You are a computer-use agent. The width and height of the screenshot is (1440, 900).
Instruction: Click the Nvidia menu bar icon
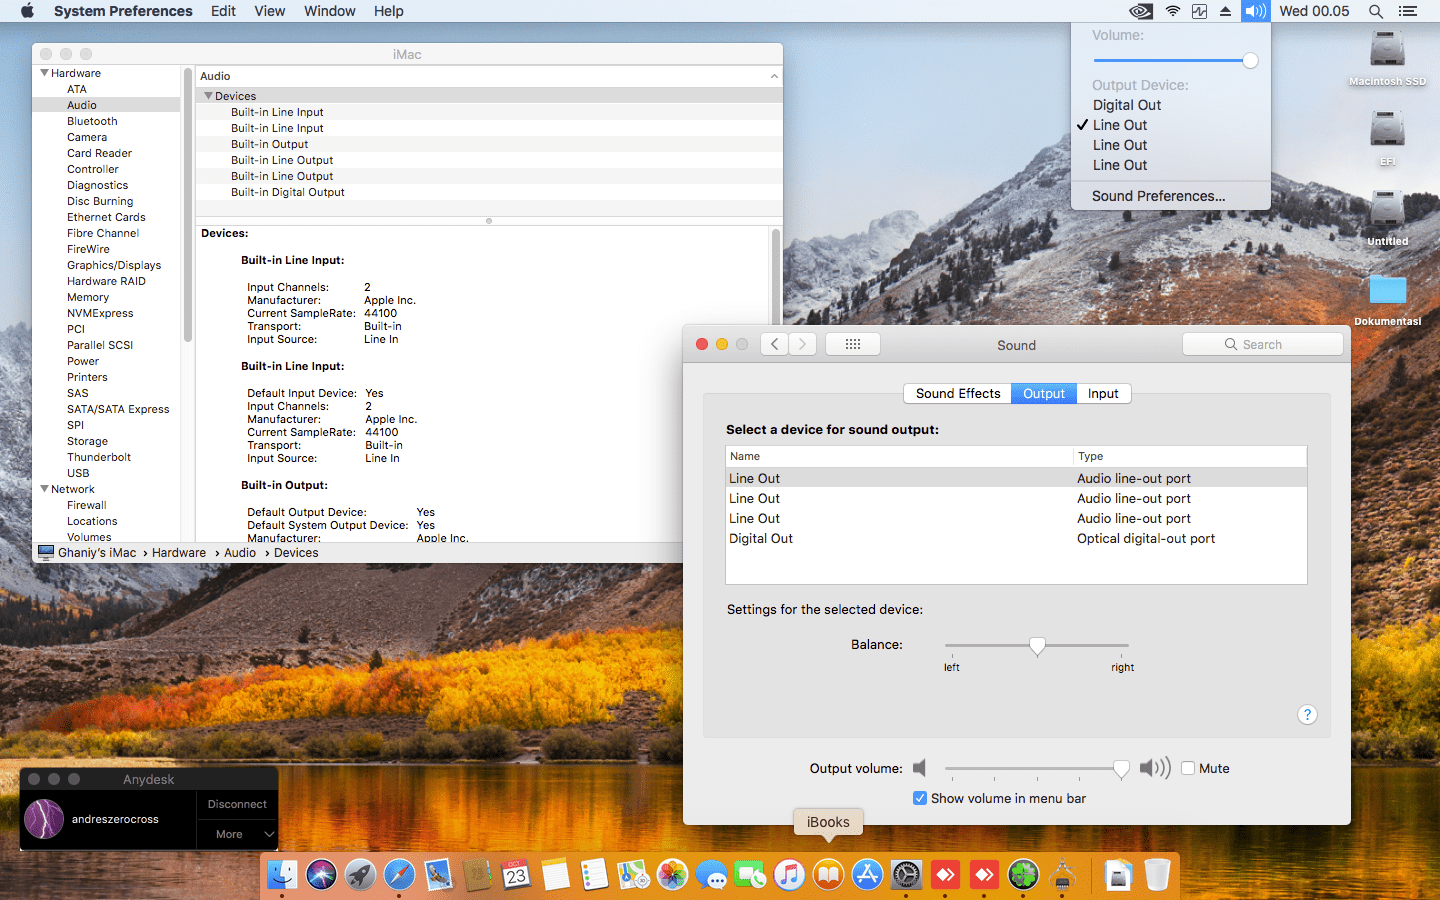pos(1139,11)
